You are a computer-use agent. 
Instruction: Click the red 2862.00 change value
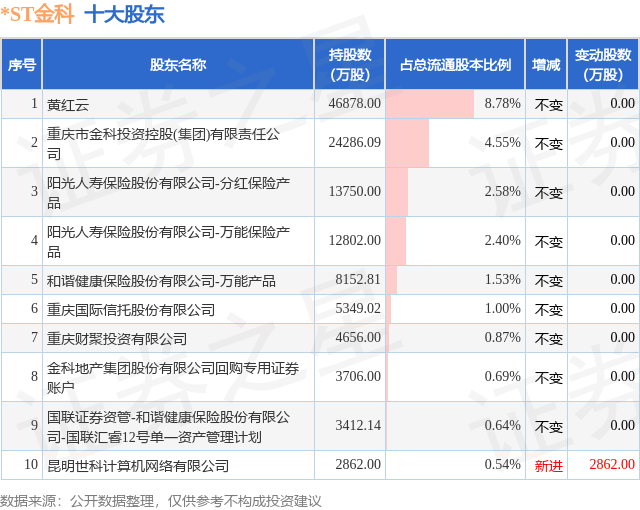point(612,464)
